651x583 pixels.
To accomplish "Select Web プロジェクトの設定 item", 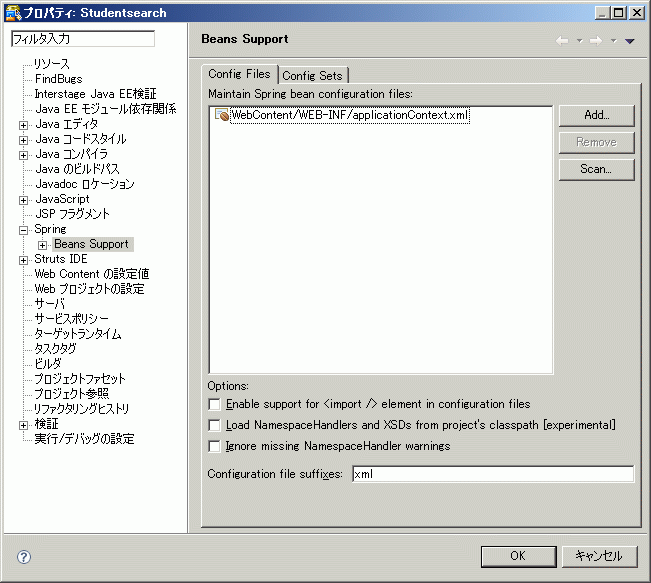I will click(89, 289).
